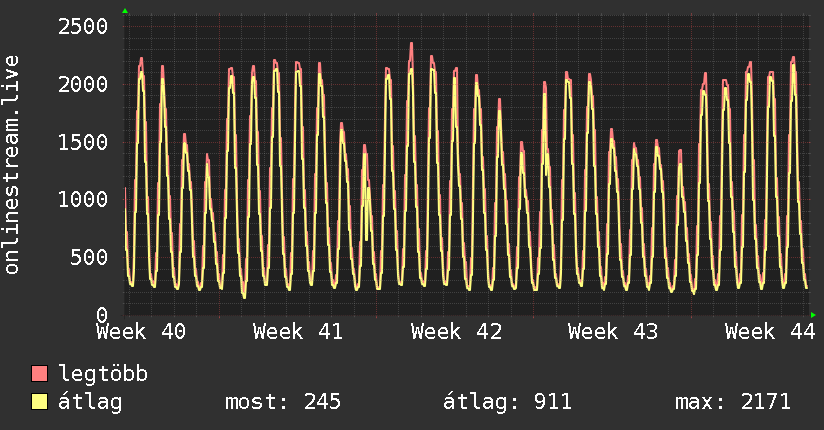Click the 'Week 40' axis label
The image size is (824, 430).
[x=141, y=332]
